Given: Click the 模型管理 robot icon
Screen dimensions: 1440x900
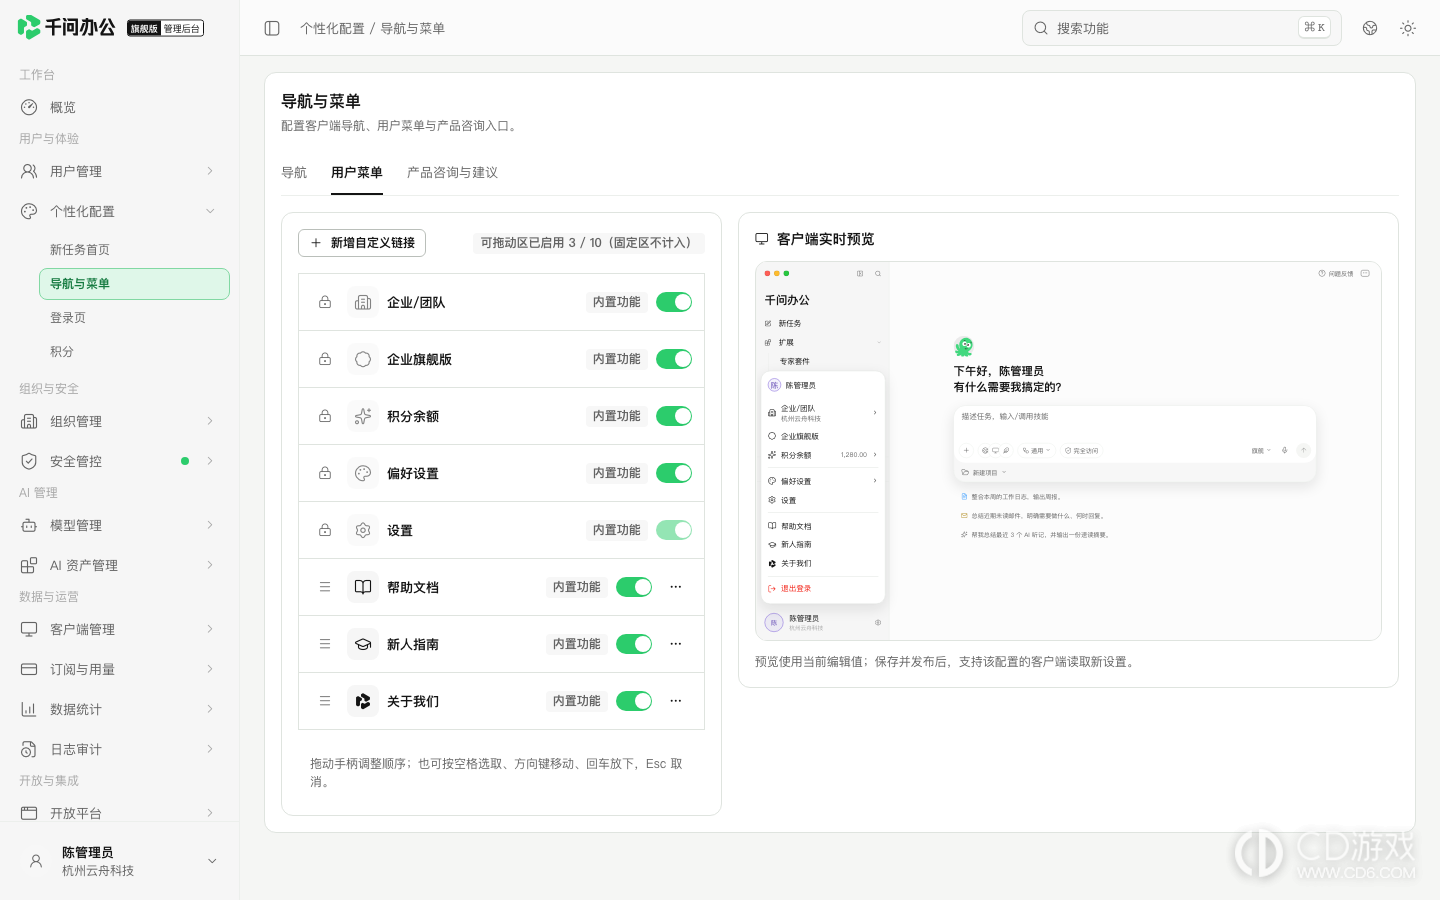Looking at the screenshot, I should (29, 525).
